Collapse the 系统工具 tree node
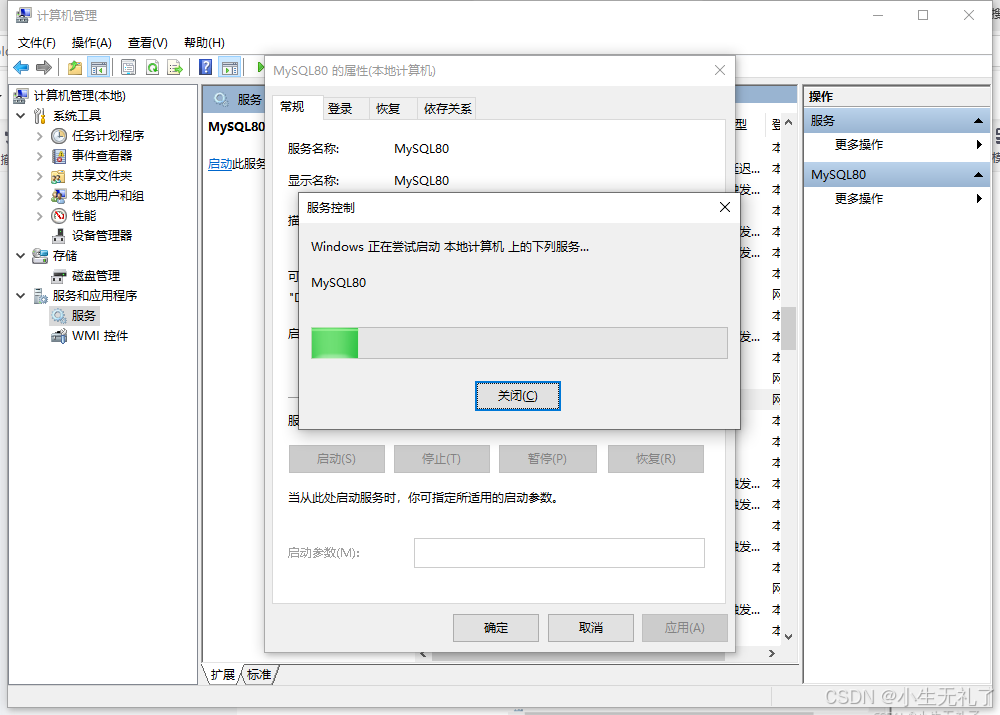Screen dimensions: 1000x715 21,116
